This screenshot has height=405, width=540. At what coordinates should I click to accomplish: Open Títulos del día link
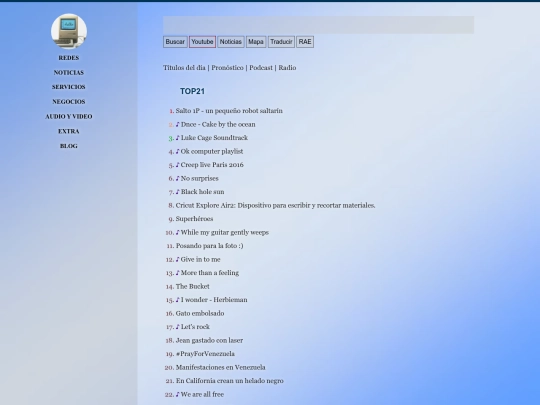(x=184, y=68)
